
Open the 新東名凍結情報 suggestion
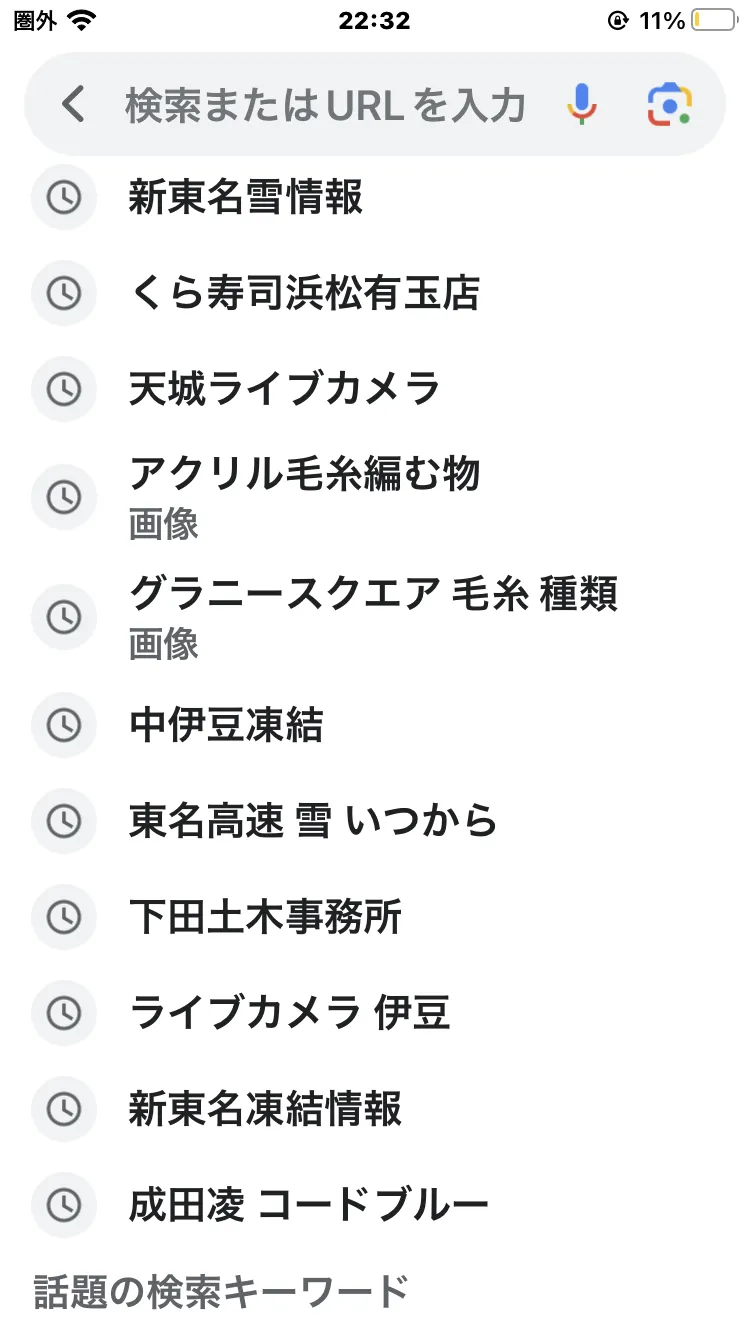pyautogui.click(x=265, y=1109)
